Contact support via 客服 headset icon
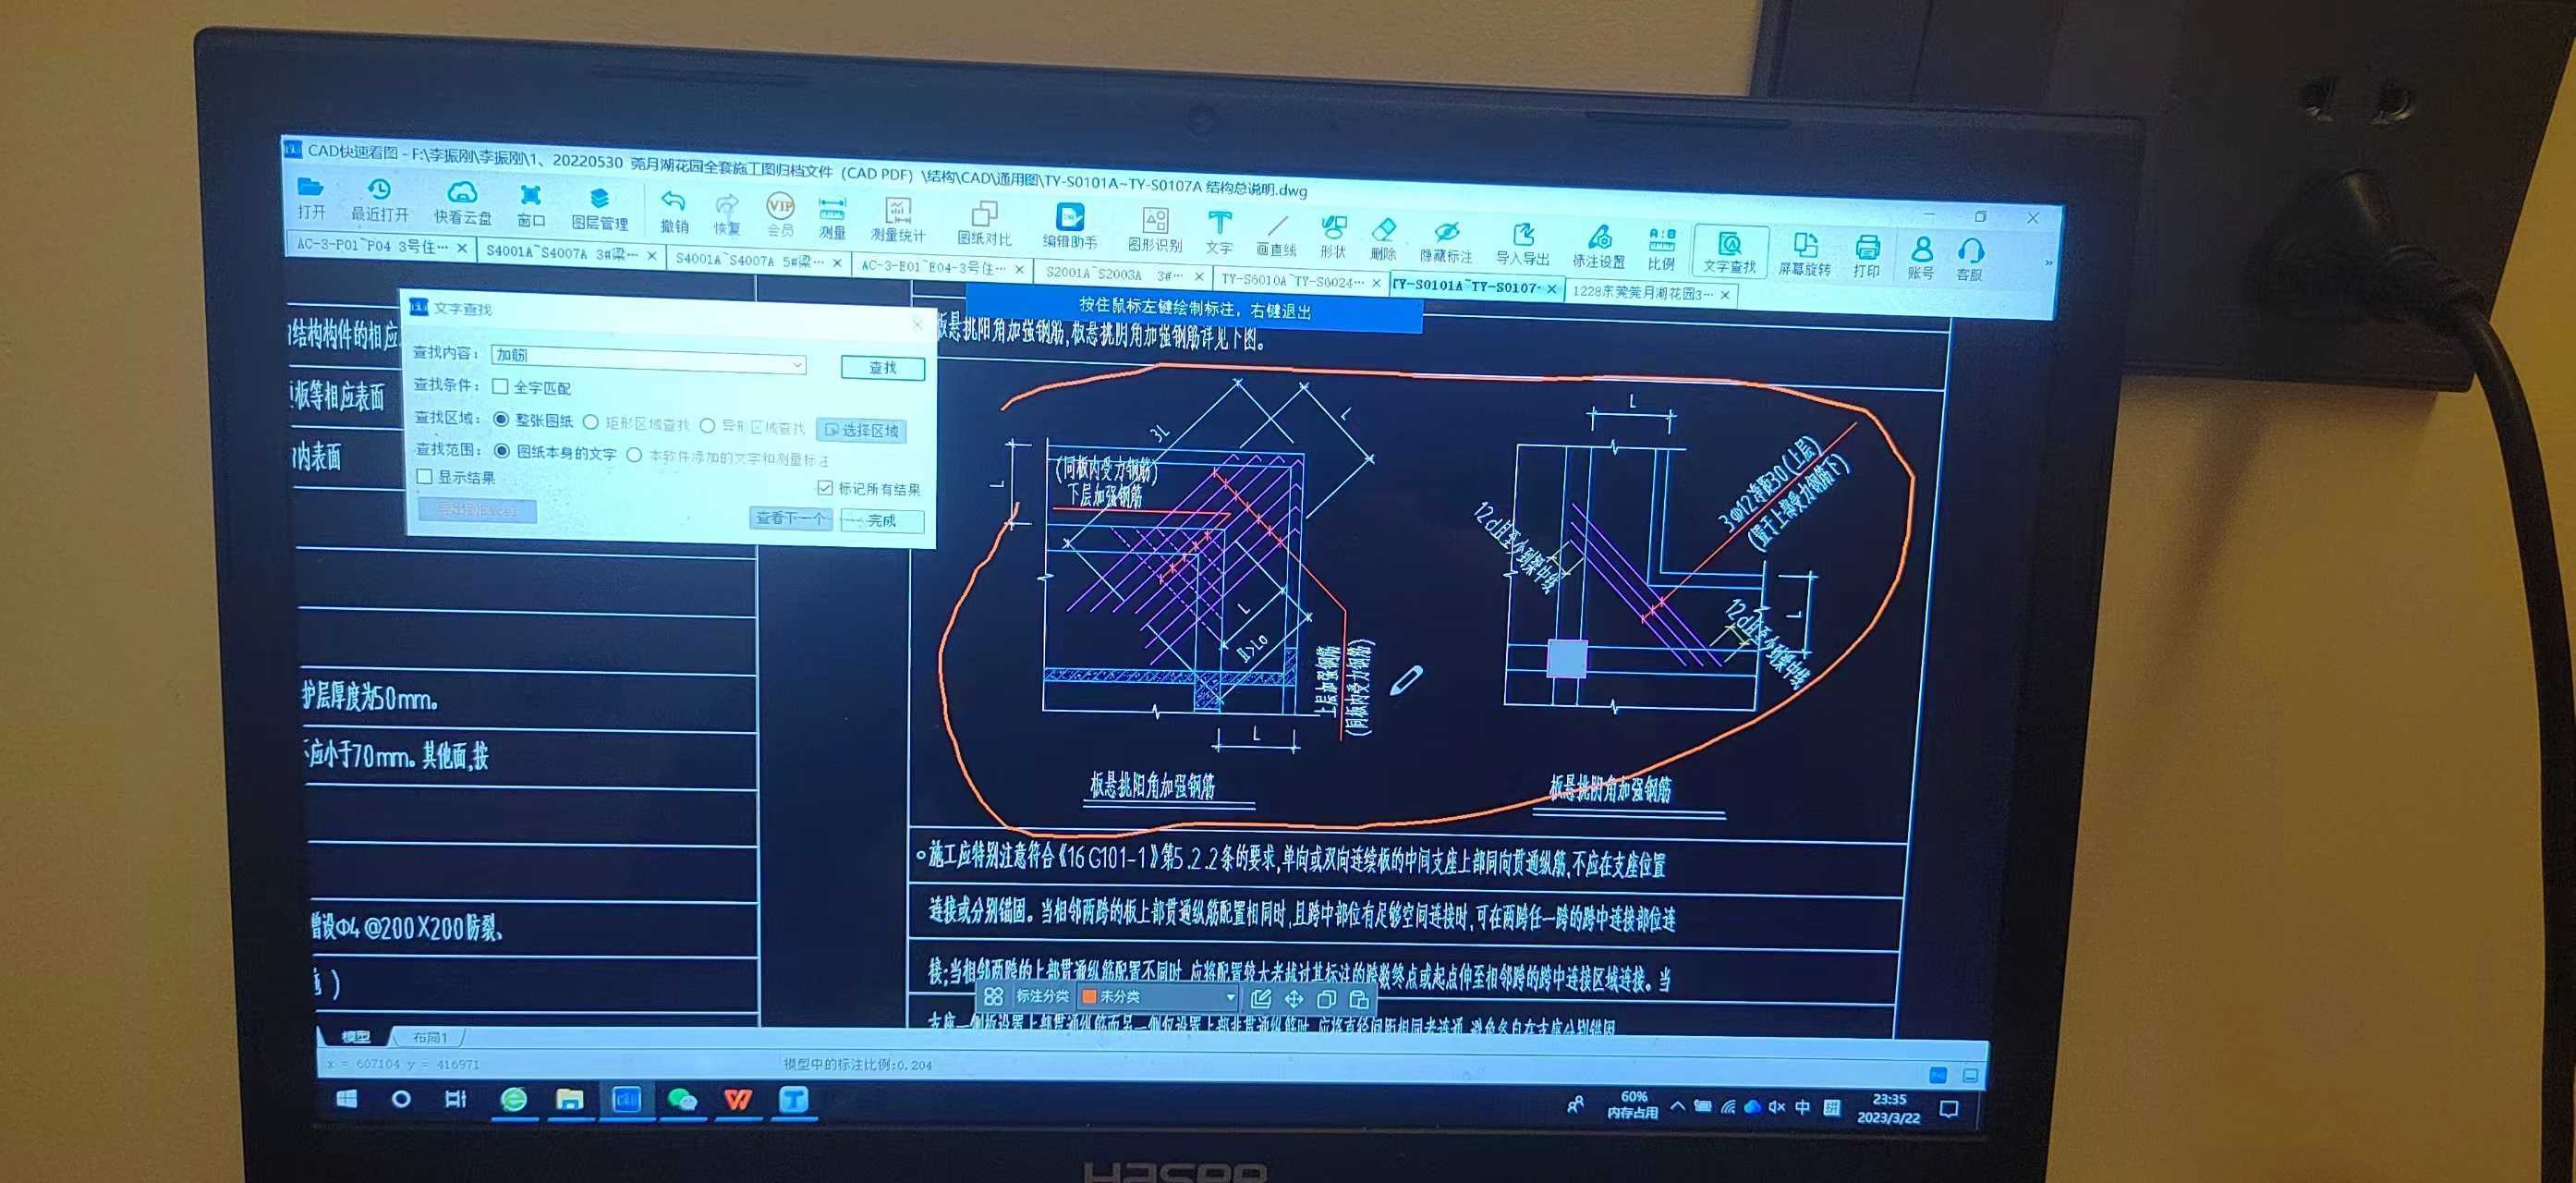2576x1183 pixels. click(x=1970, y=261)
